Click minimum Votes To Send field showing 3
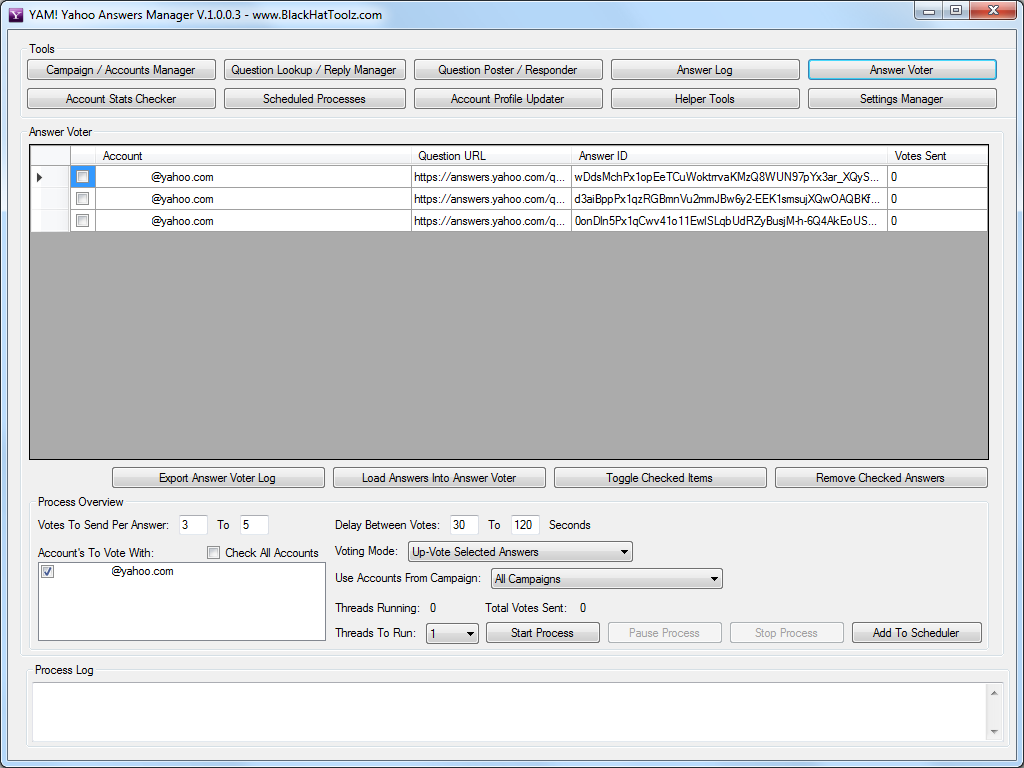Viewport: 1024px width, 768px height. tap(193, 525)
